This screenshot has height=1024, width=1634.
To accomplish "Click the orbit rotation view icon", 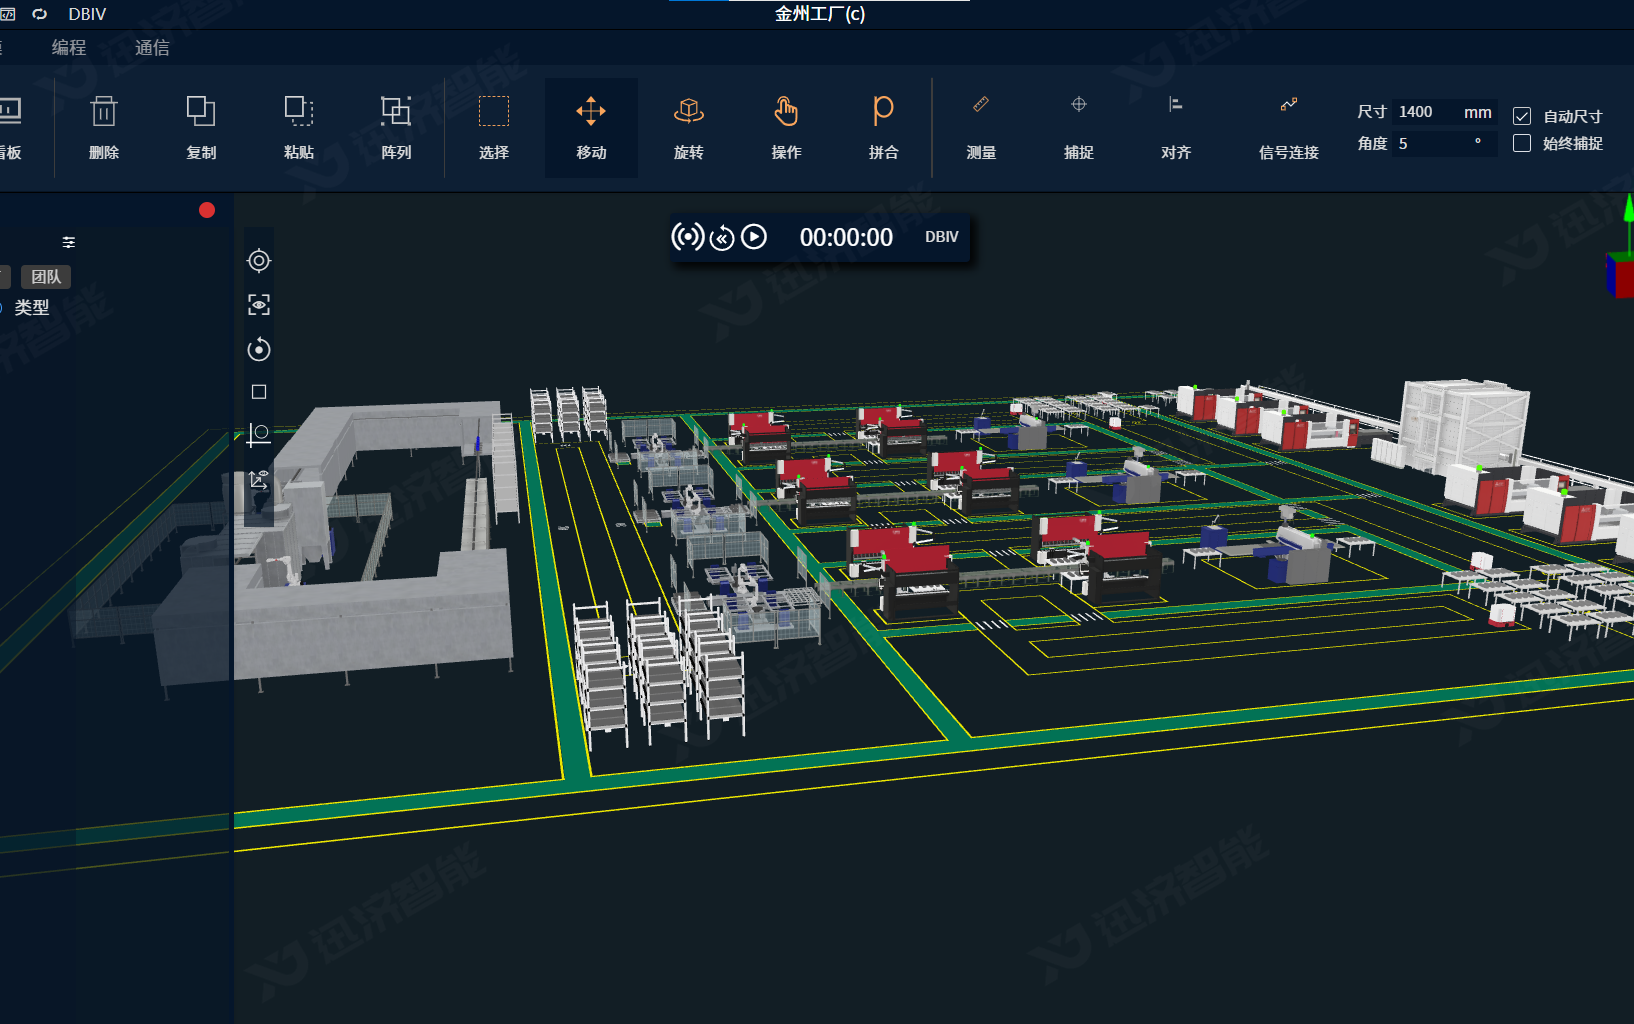I will pos(259,349).
